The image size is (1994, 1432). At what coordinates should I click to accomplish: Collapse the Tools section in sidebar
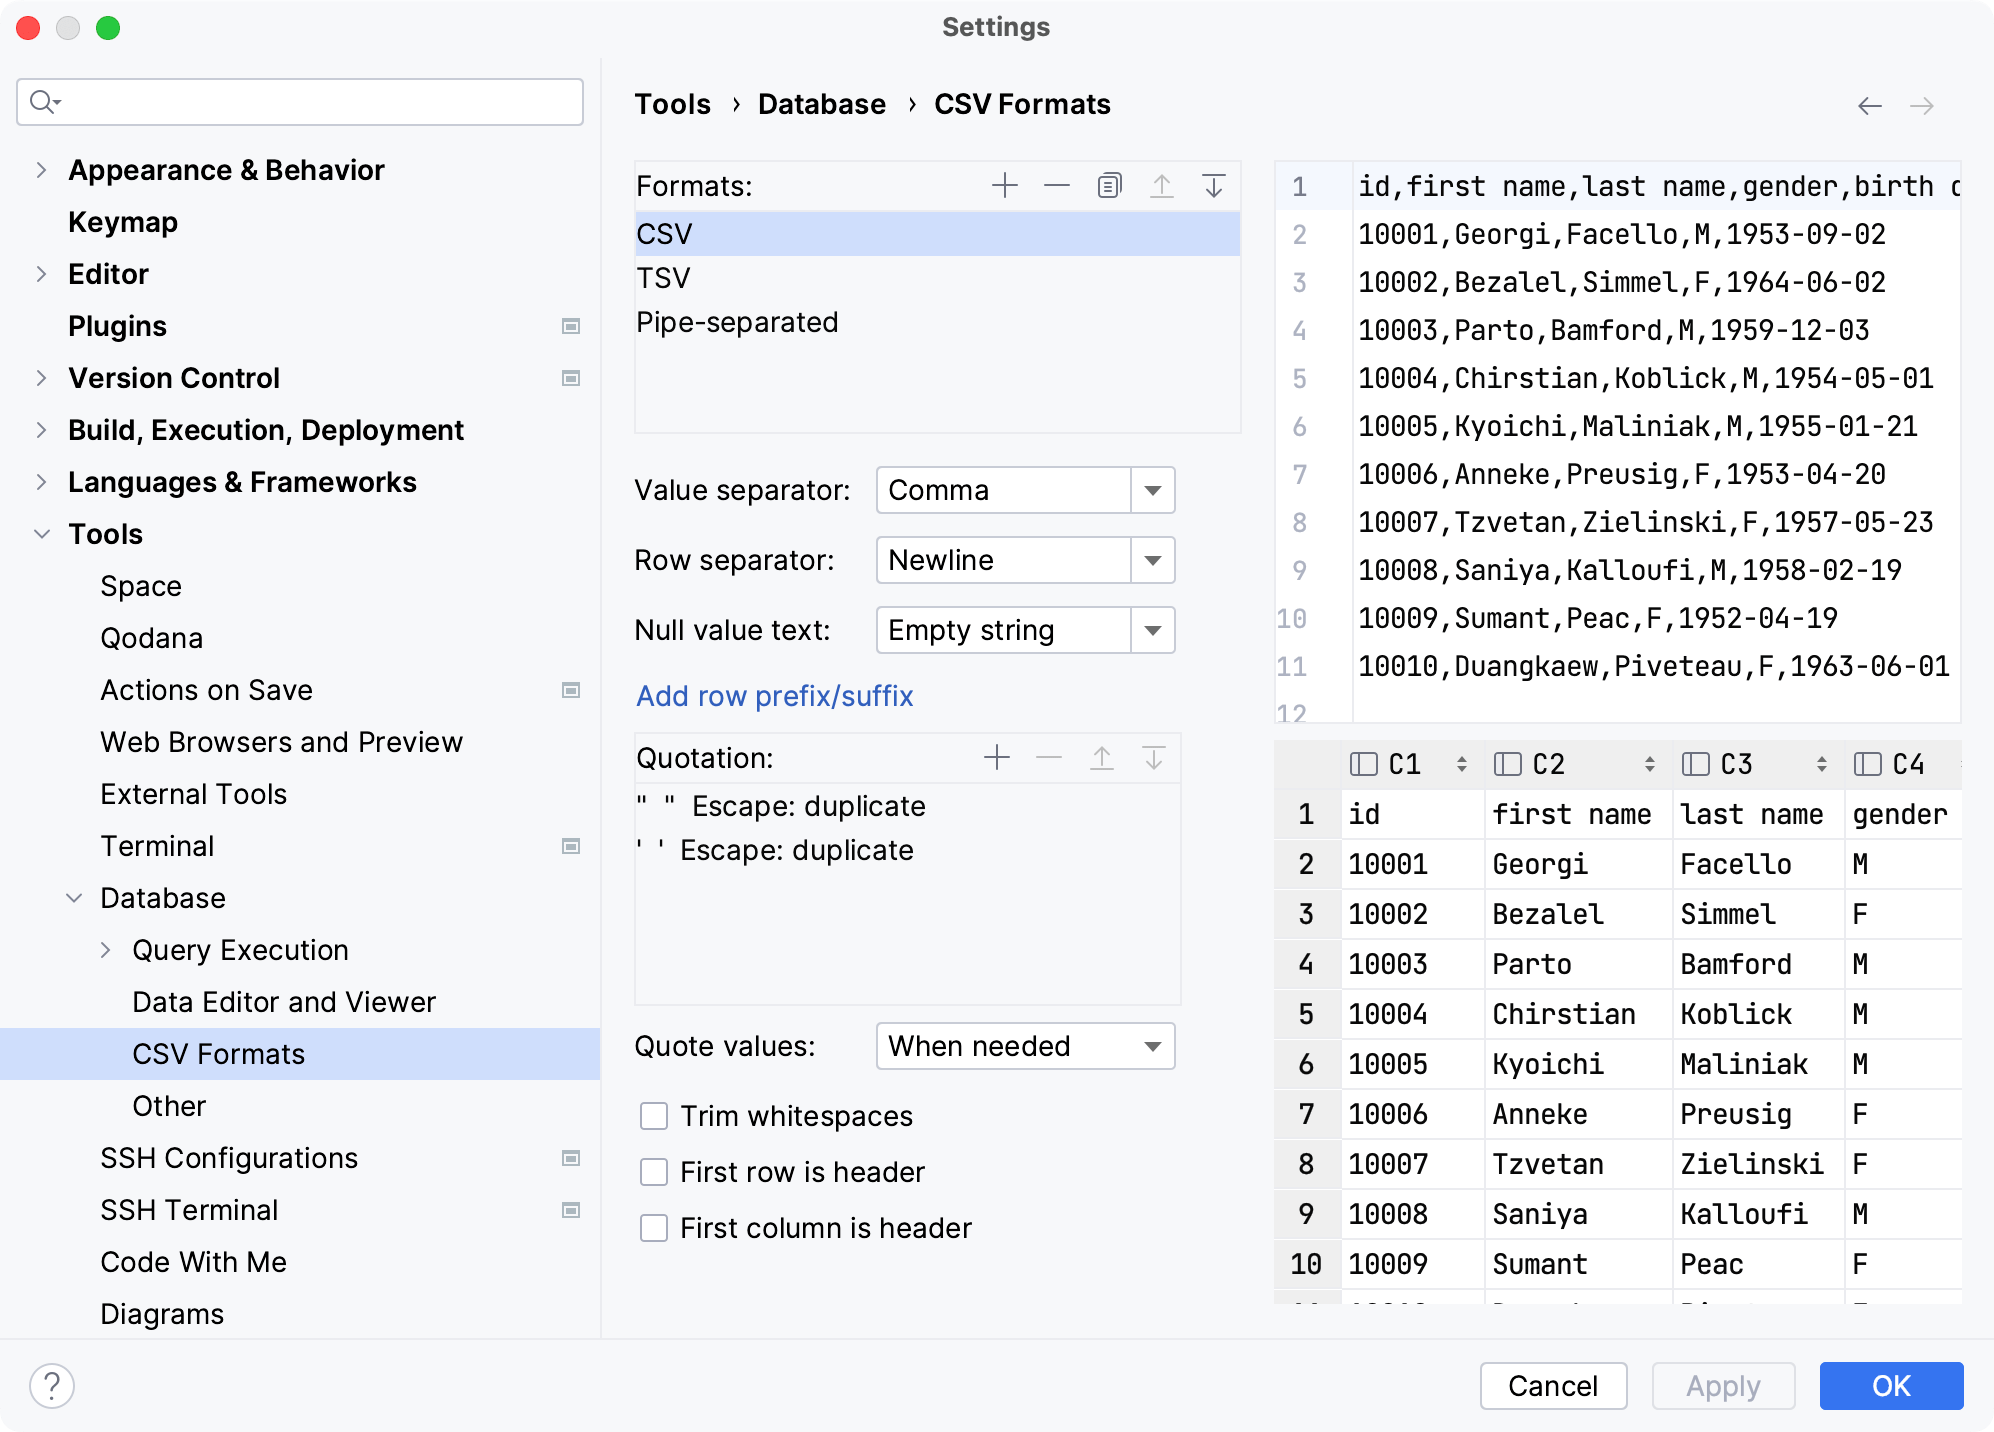point(42,534)
